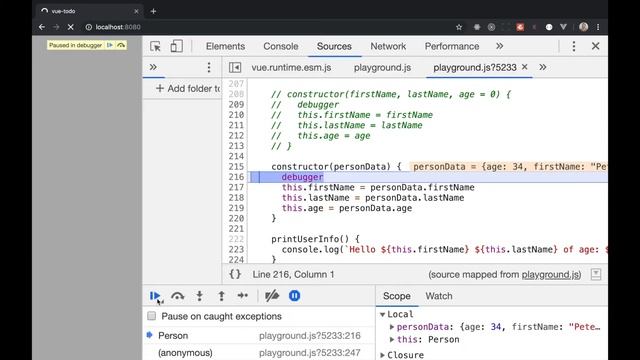Viewport: 640px width, 360px height.
Task: Open the Network tab
Action: pos(388,47)
